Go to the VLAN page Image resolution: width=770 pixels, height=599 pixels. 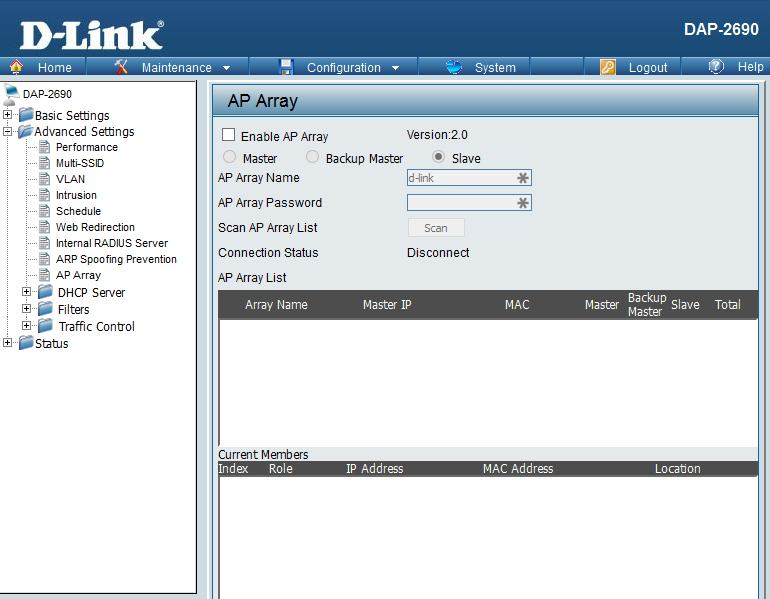(70, 179)
